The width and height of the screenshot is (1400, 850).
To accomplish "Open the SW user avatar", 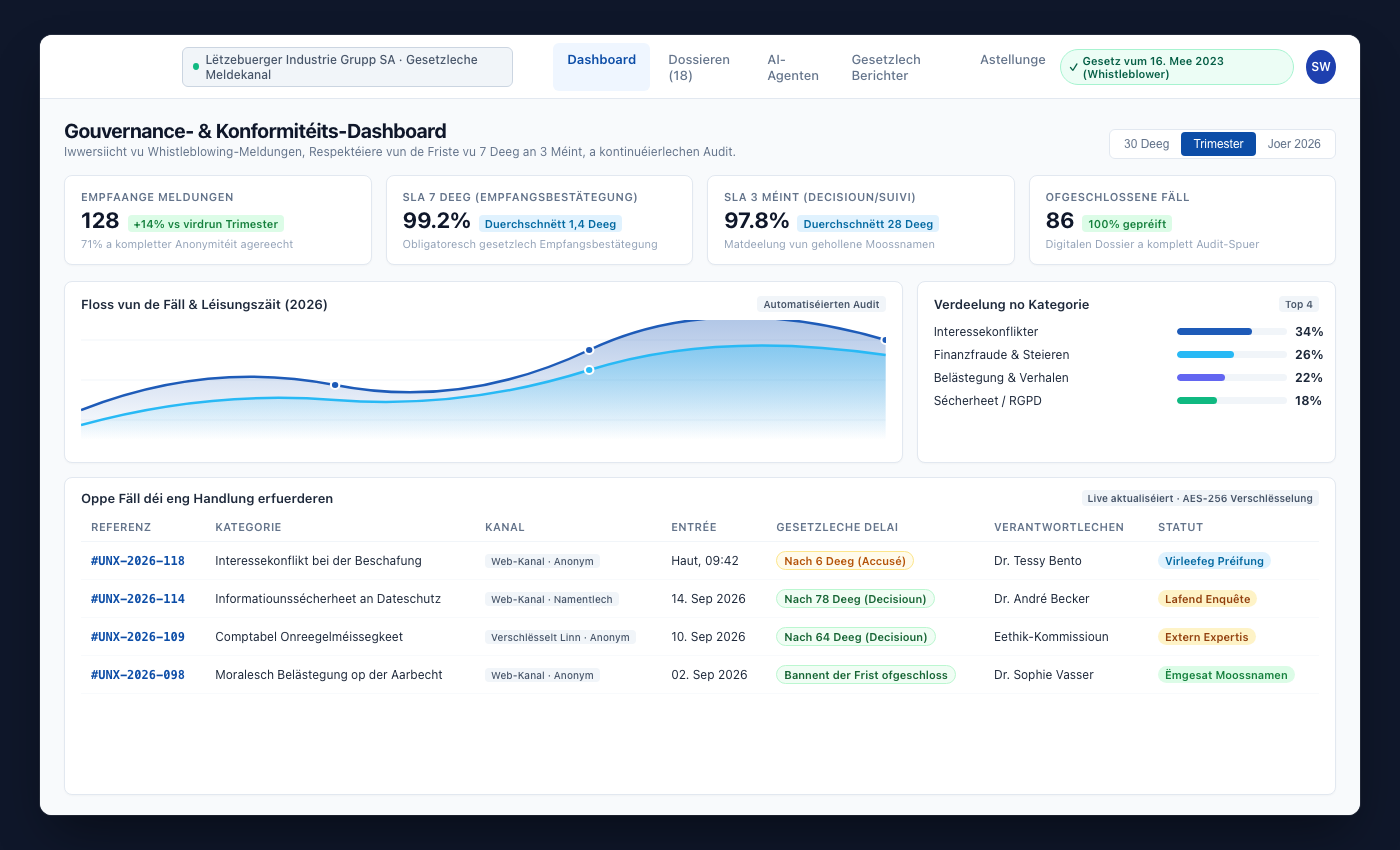I will pos(1321,67).
